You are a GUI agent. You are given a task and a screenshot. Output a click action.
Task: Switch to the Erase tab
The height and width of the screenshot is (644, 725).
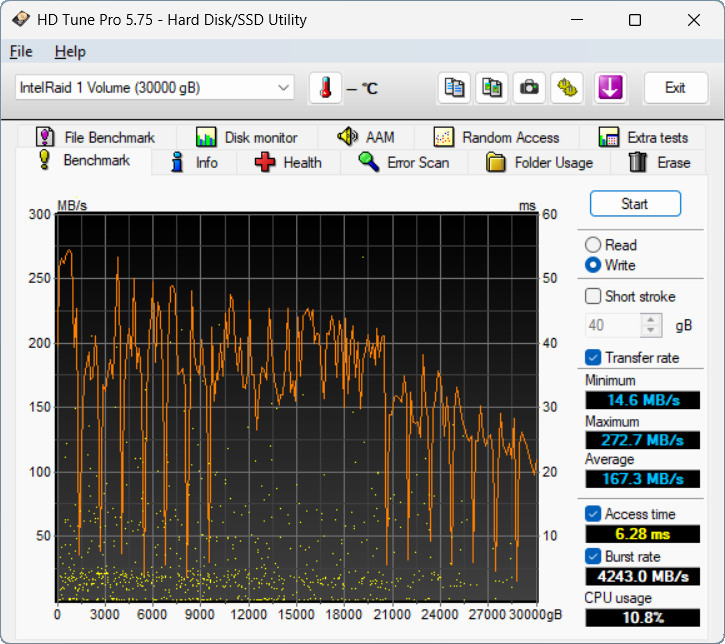pos(658,162)
